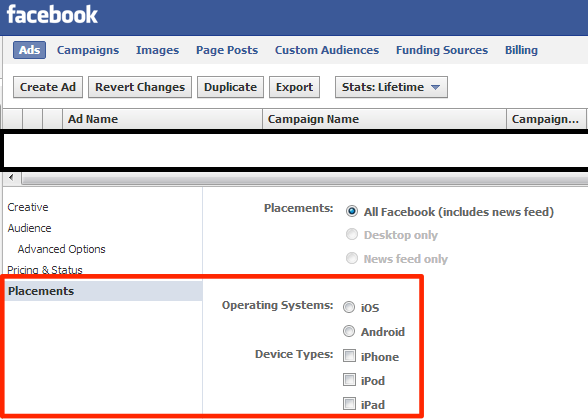Open the Audience section
Screen dimensions: 588x419
pos(29,228)
